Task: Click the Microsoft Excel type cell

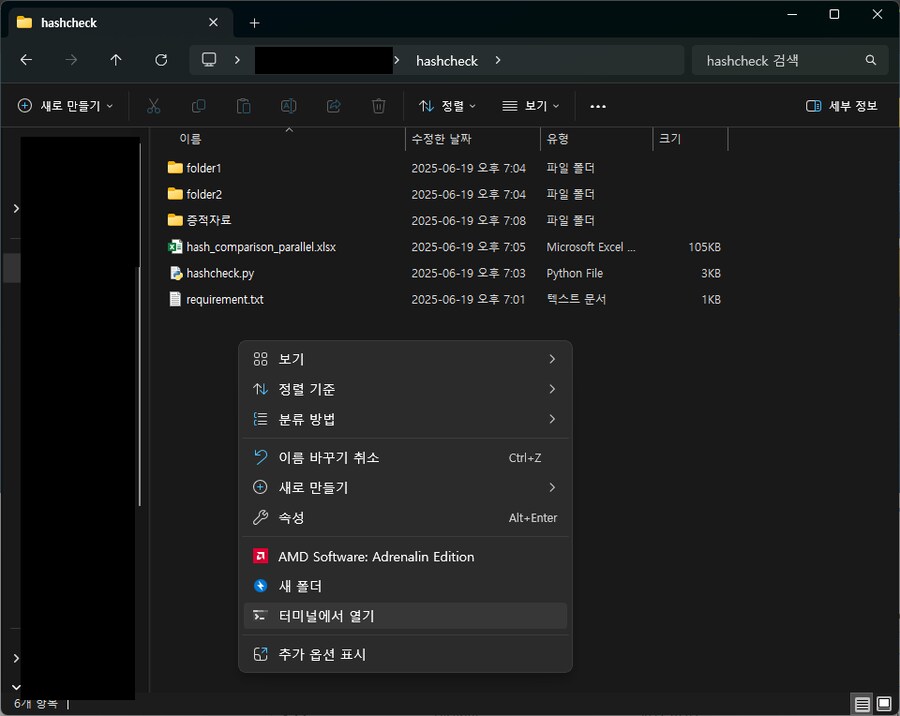Action: 591,247
